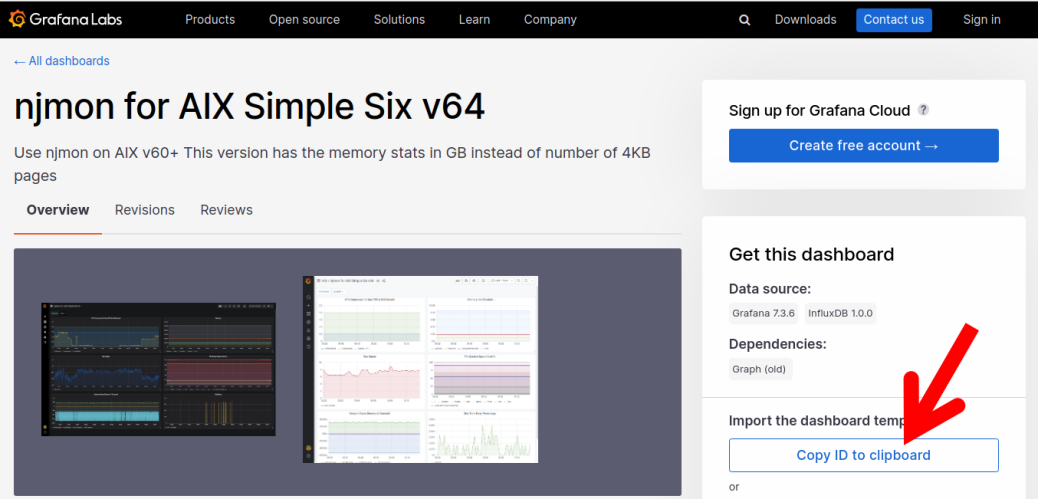The height and width of the screenshot is (500, 1039).
Task: Expand the Solutions menu
Action: [399, 19]
